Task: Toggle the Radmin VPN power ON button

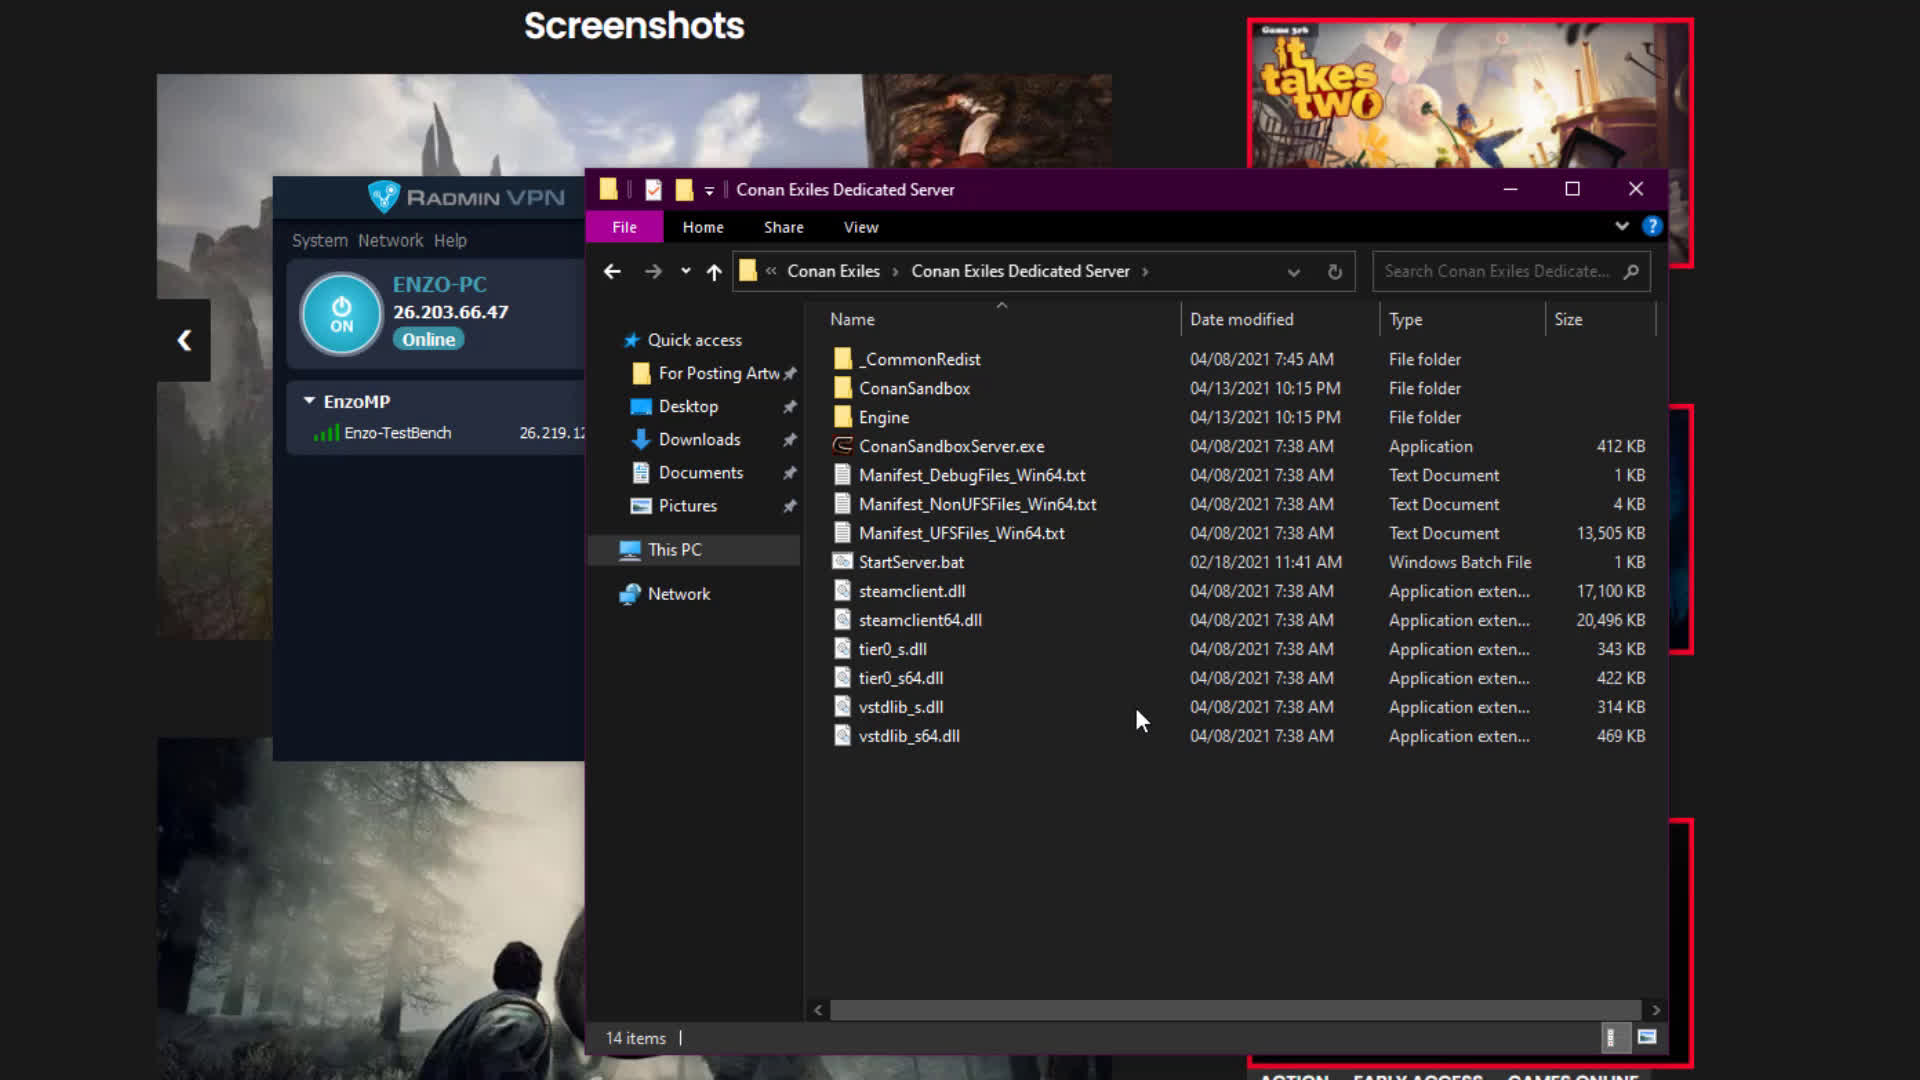Action: pyautogui.click(x=341, y=314)
